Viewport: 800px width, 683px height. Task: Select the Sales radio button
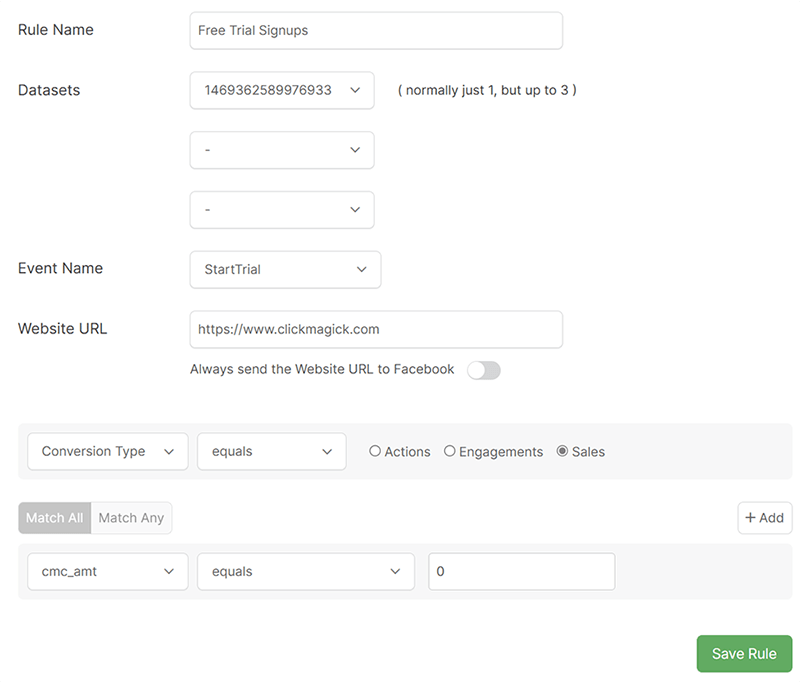tap(562, 452)
